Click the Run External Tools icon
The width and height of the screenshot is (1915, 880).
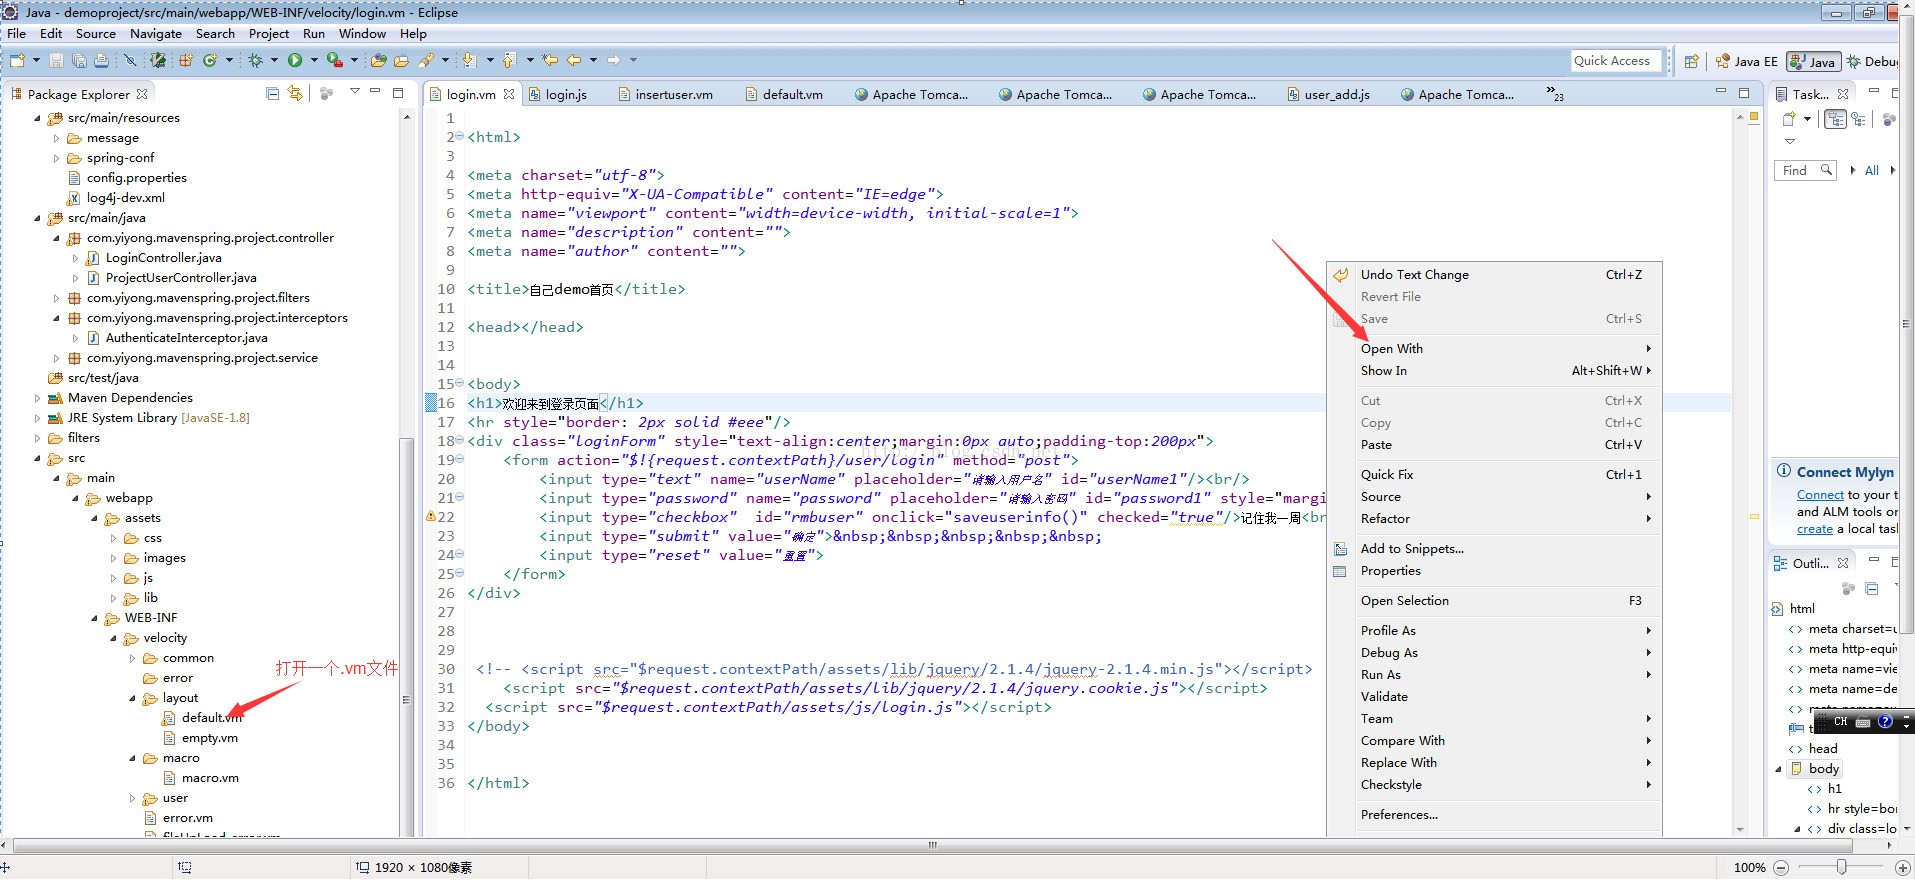tap(335, 61)
